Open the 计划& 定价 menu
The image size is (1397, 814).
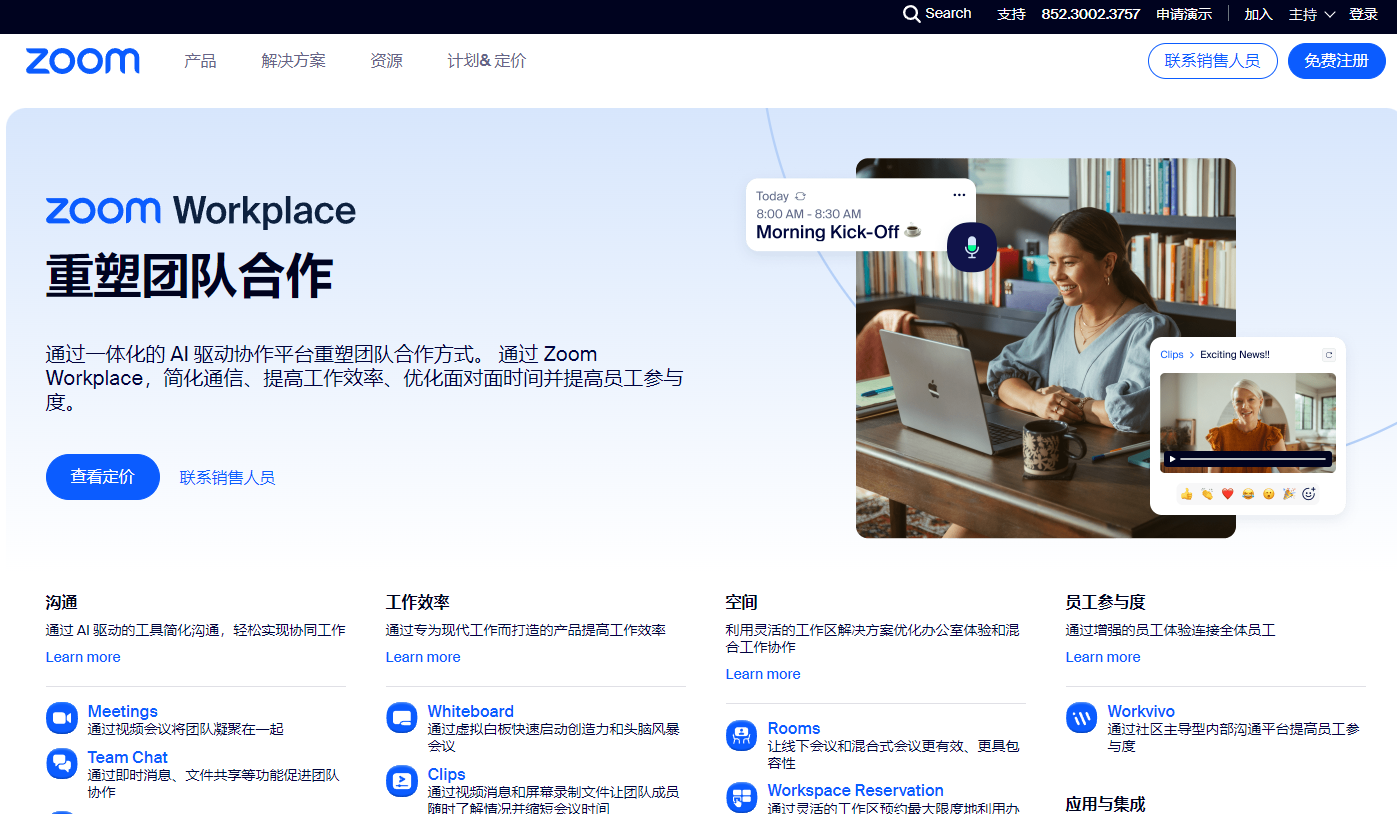pos(486,61)
